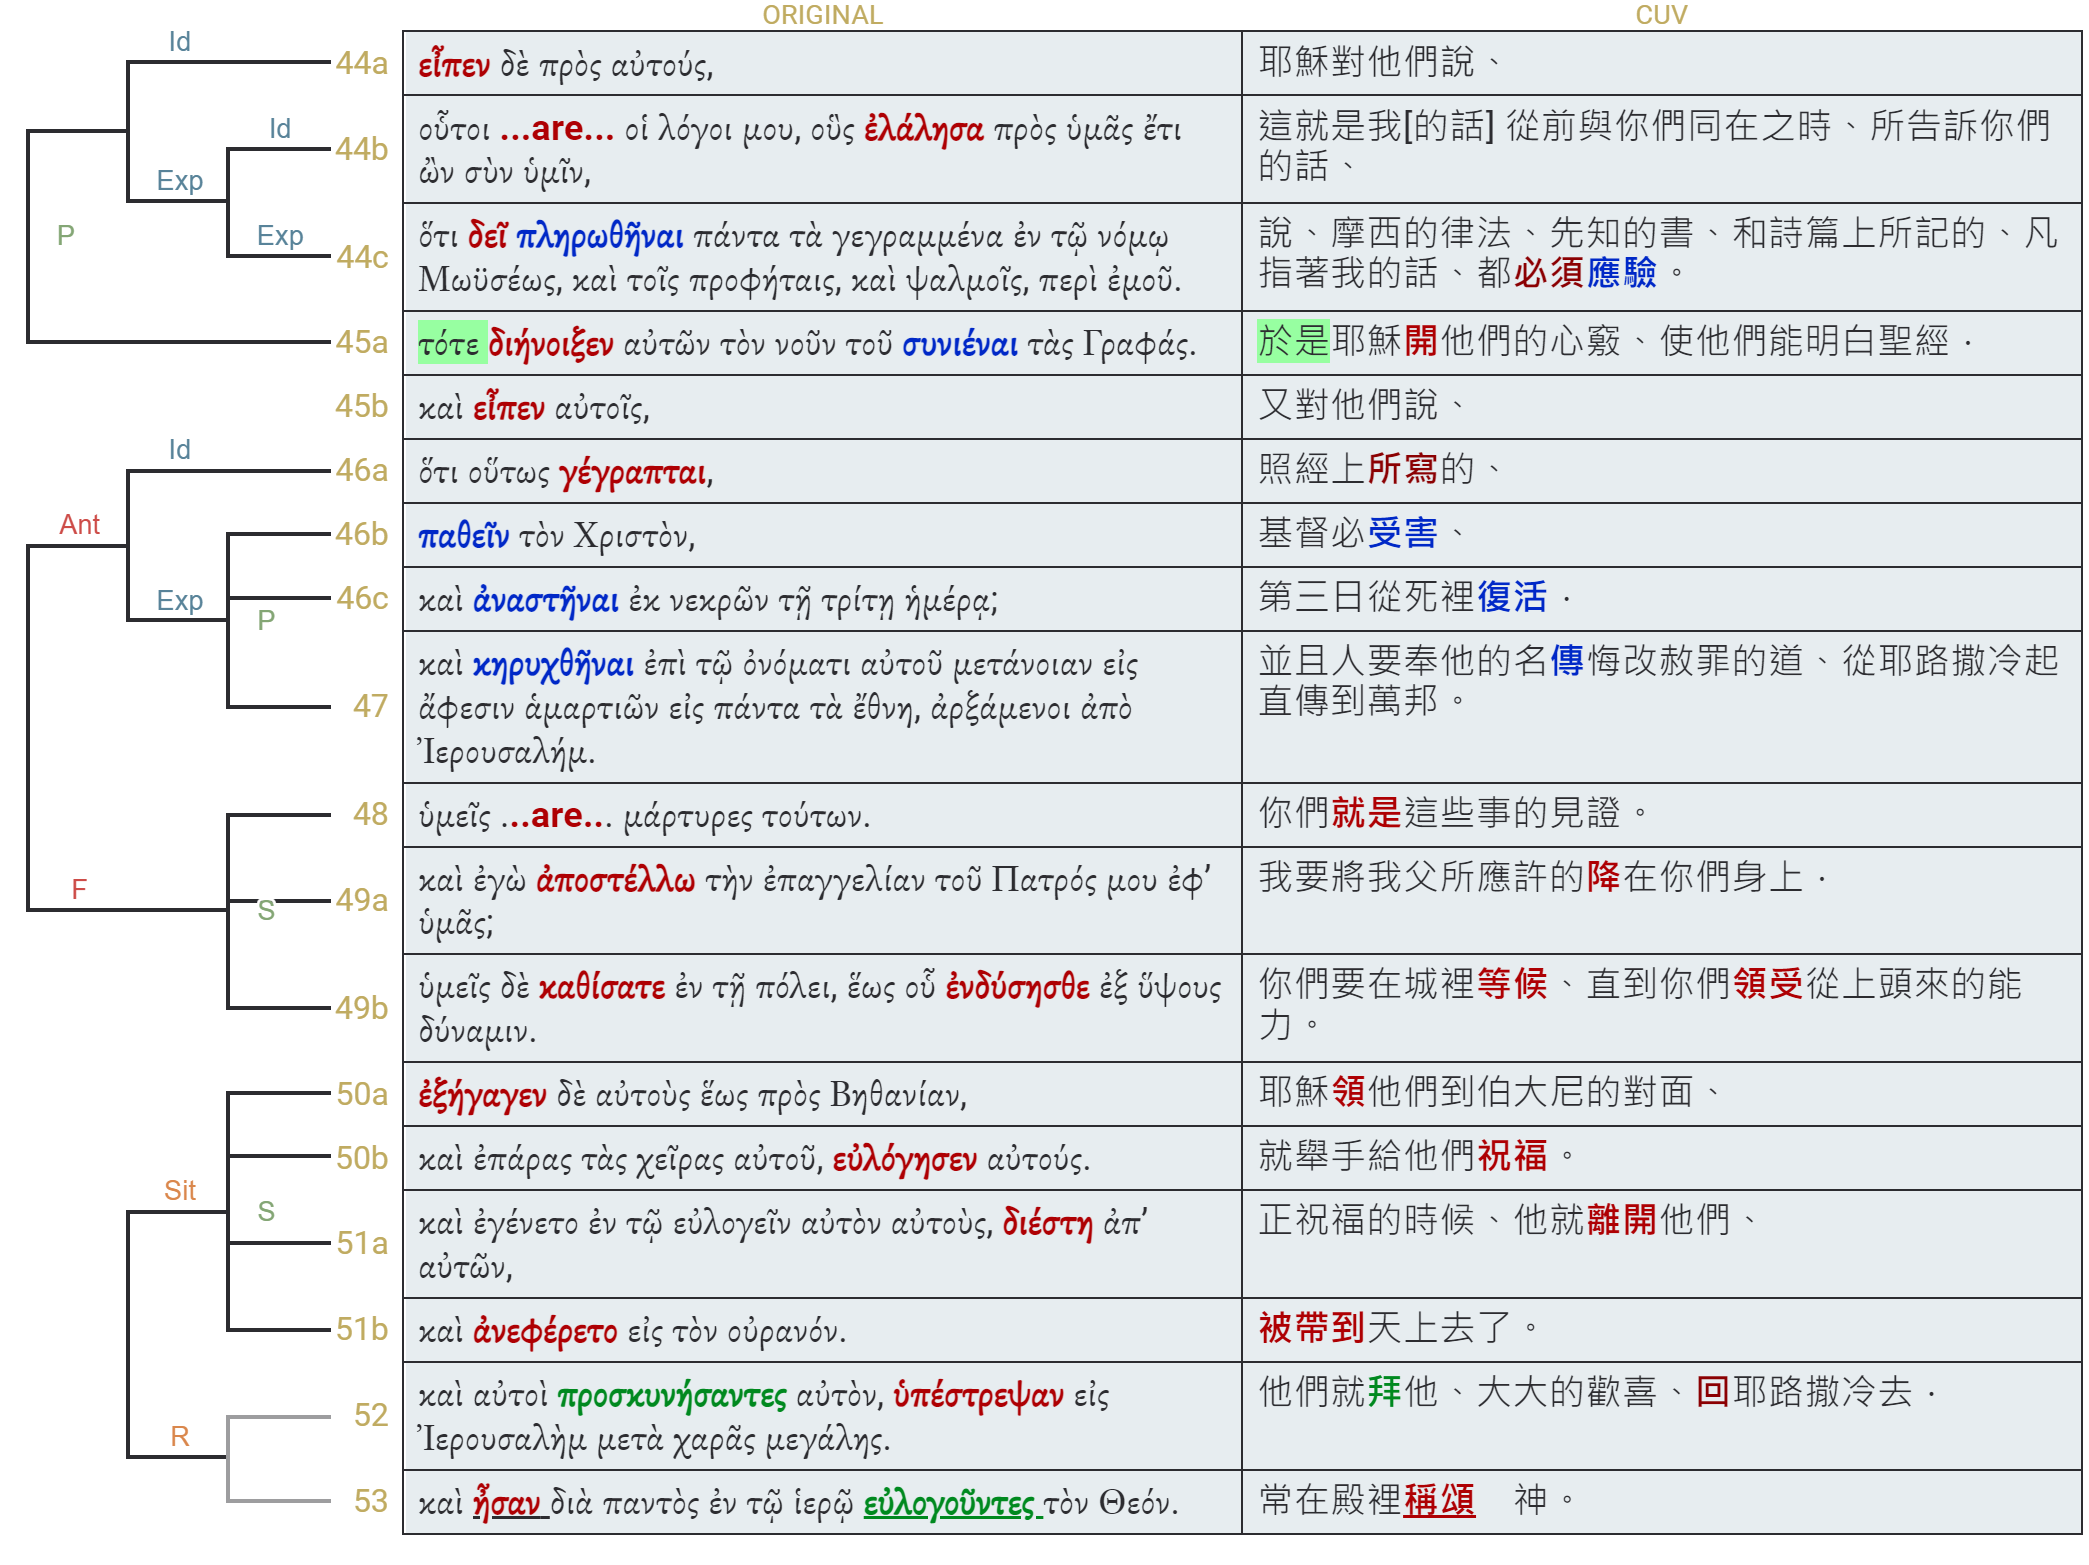Select verse label 47
The width and height of the screenshot is (2089, 1565).
(370, 706)
